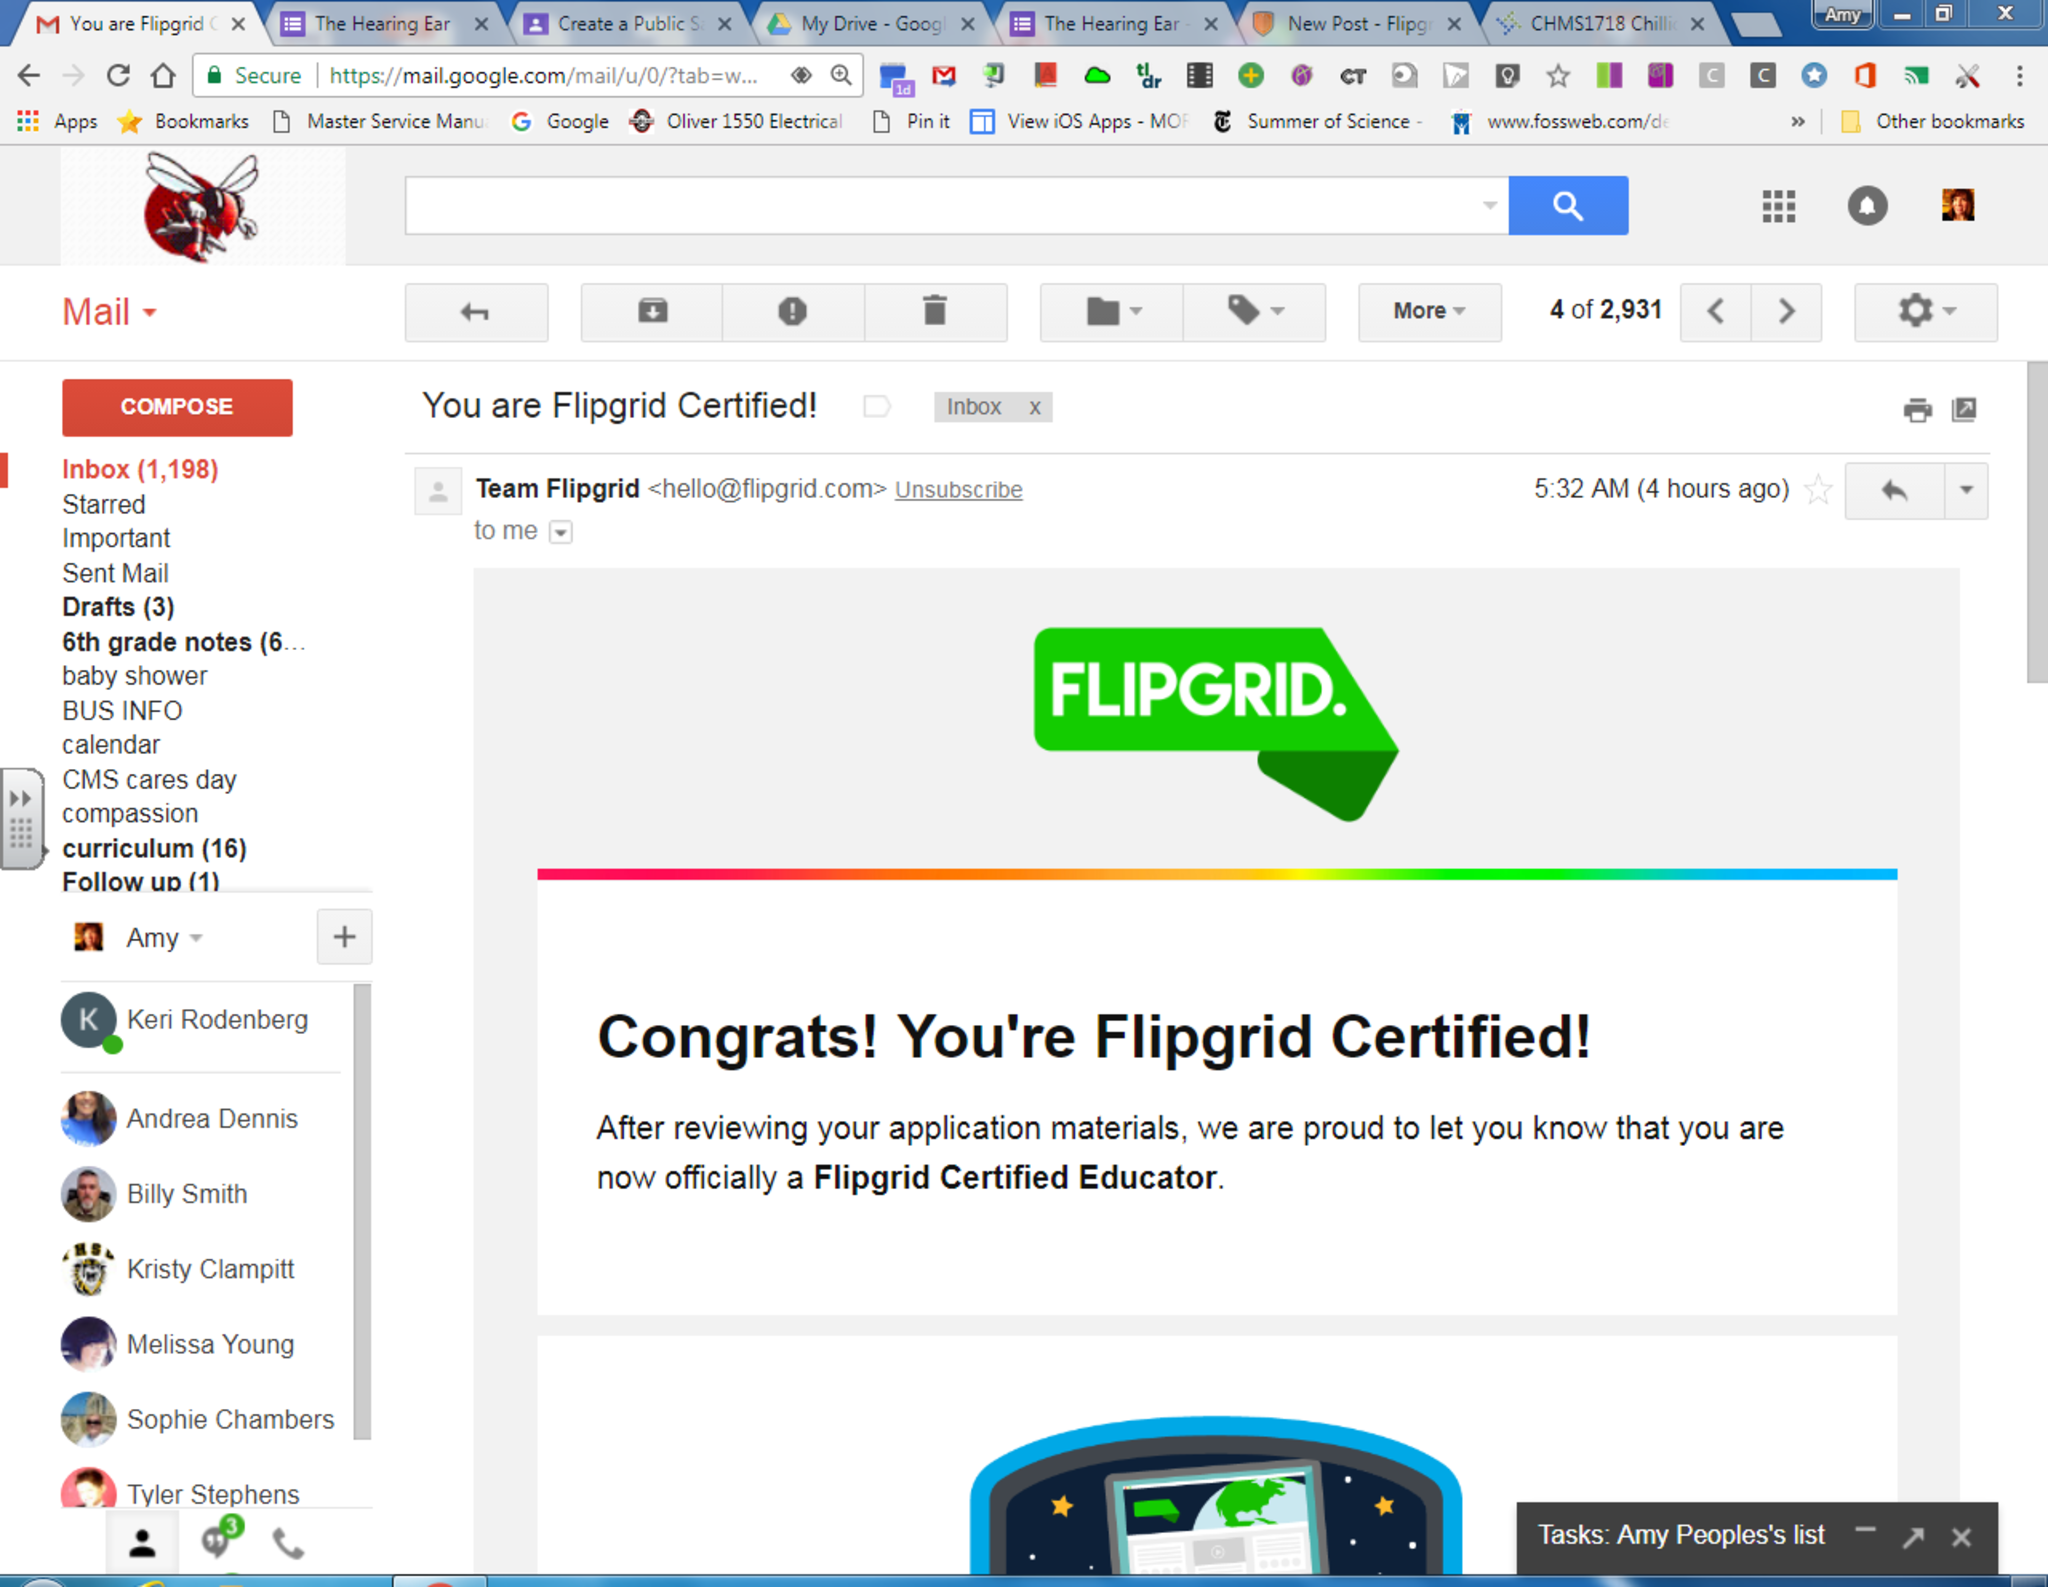The height and width of the screenshot is (1587, 2048).
Task: Click the blue search magnifier button
Action: coord(1567,206)
